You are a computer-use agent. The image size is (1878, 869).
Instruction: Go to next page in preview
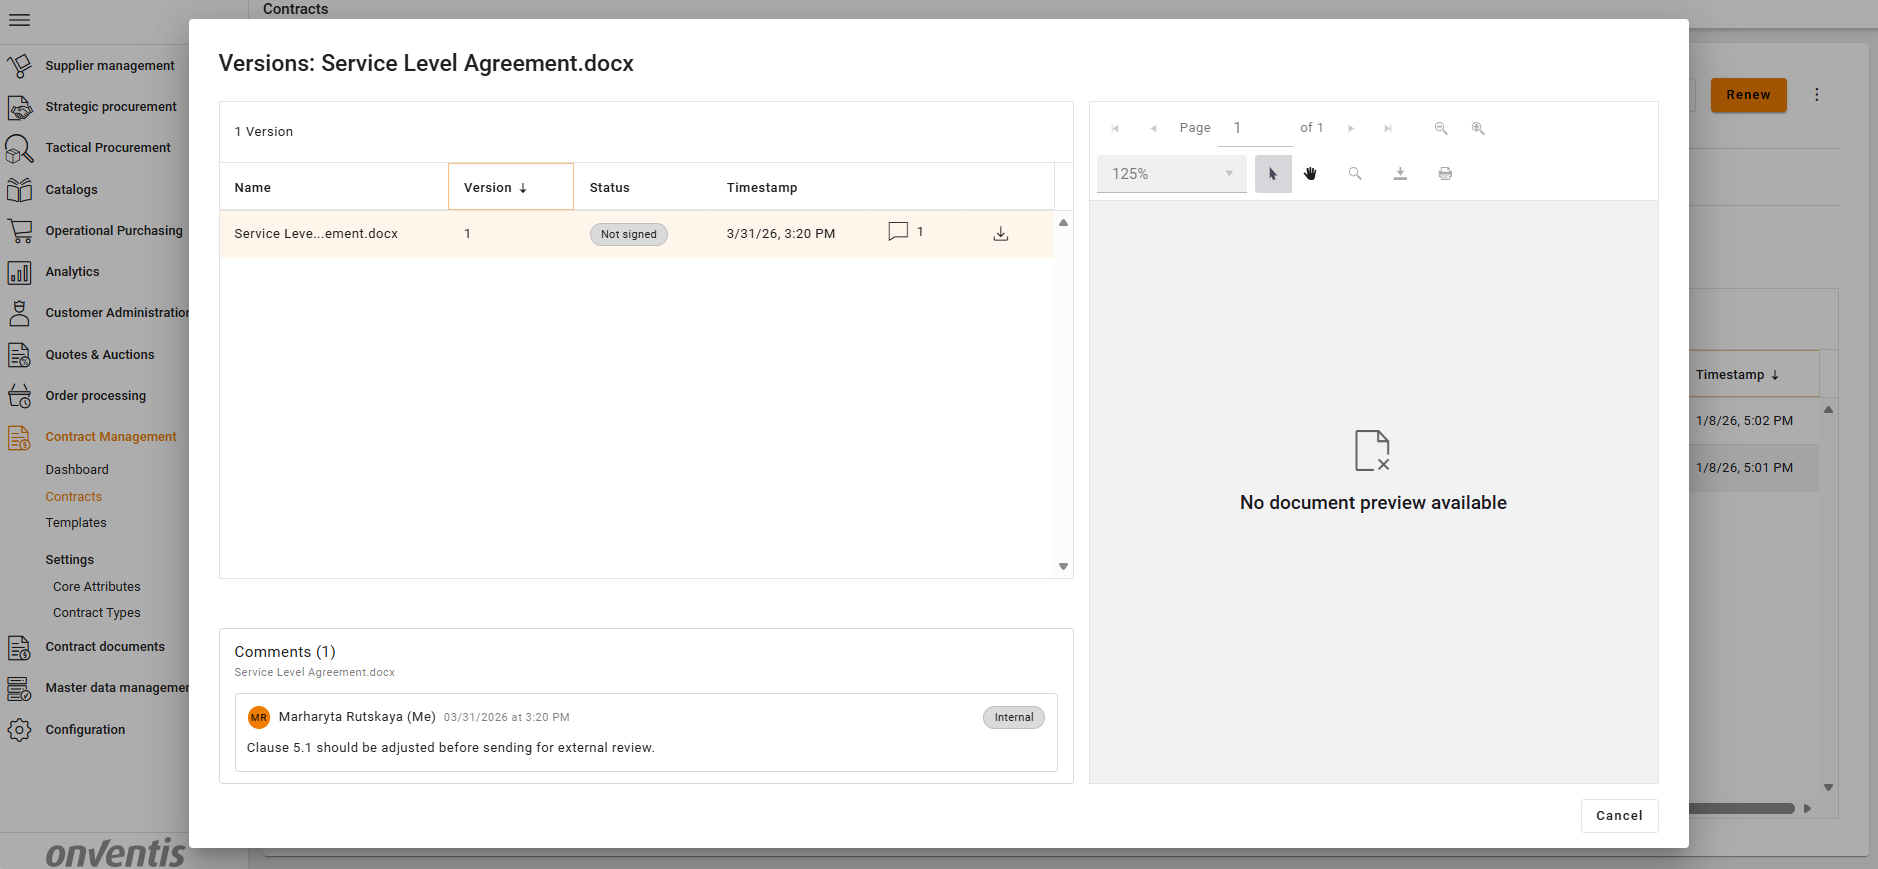(1351, 128)
